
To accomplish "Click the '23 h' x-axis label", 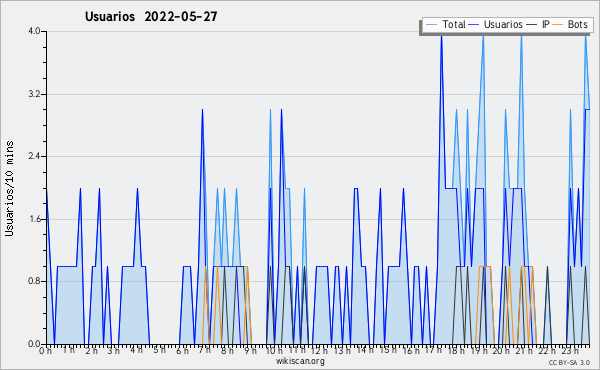I will (570, 350).
